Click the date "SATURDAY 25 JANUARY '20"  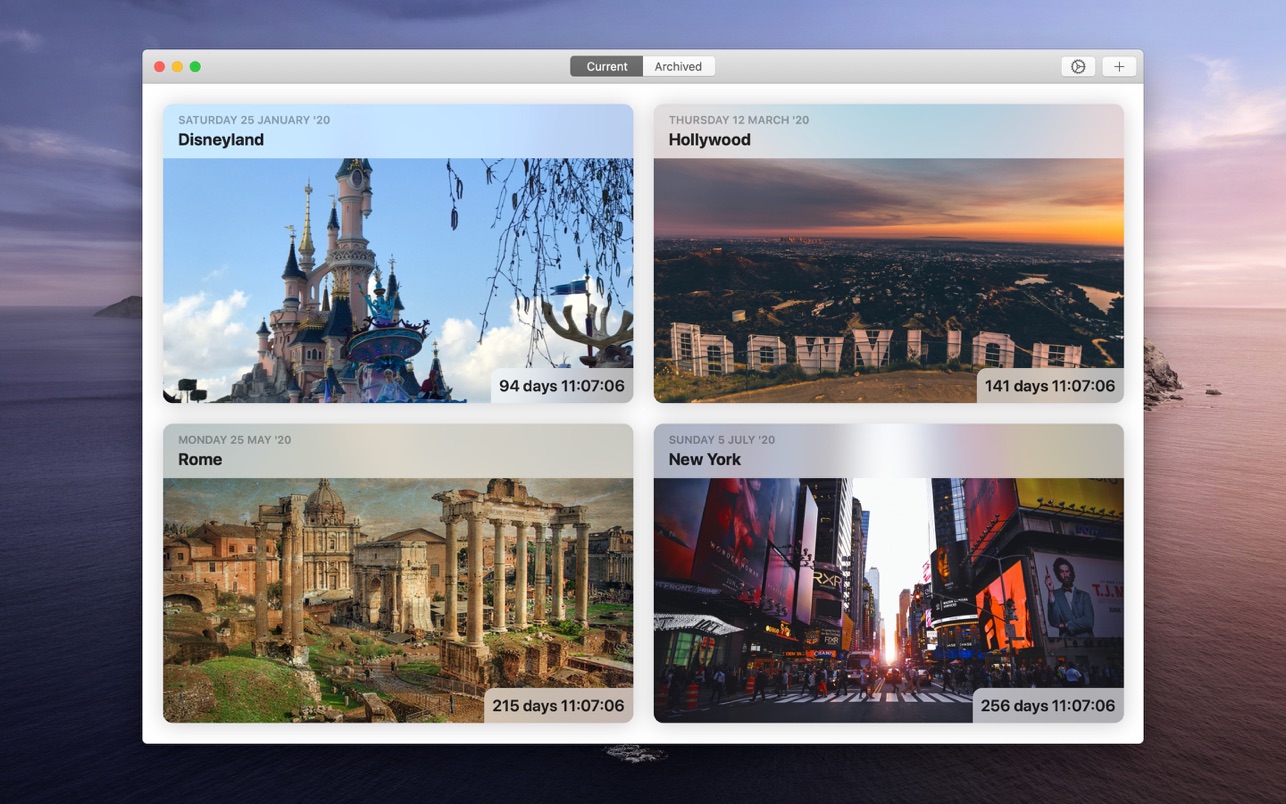point(254,120)
